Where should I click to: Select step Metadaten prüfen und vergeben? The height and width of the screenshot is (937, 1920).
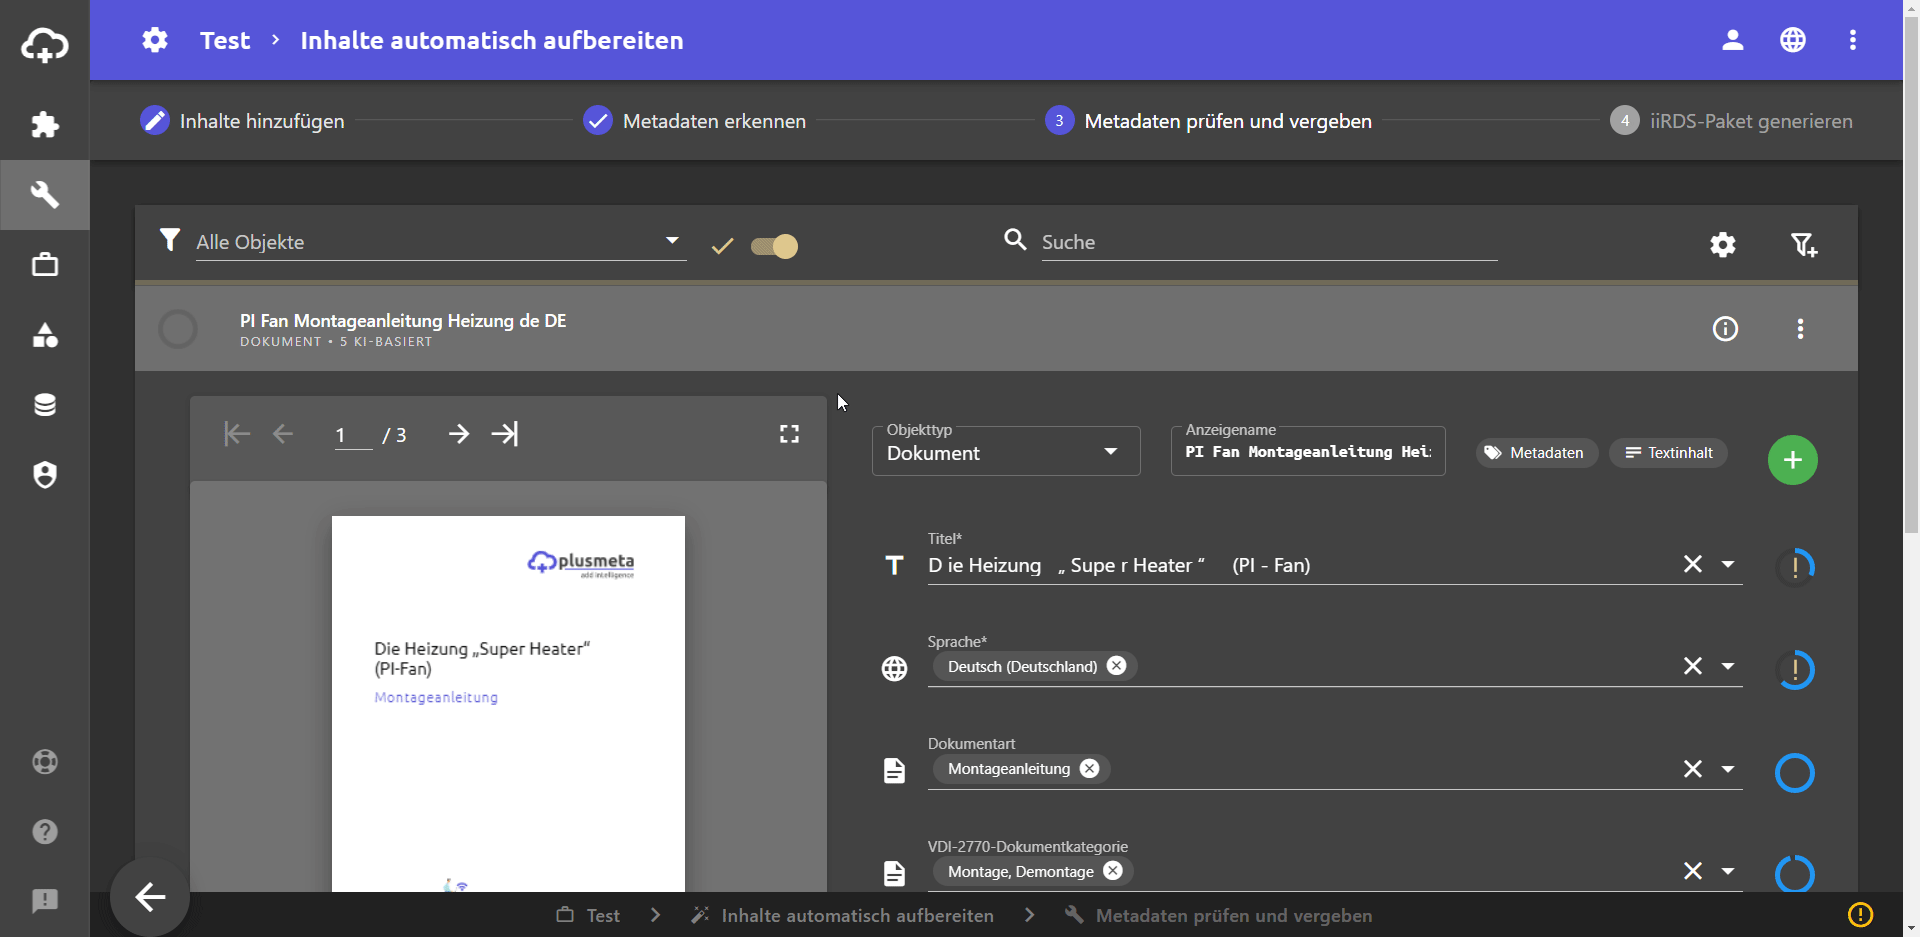point(1208,121)
